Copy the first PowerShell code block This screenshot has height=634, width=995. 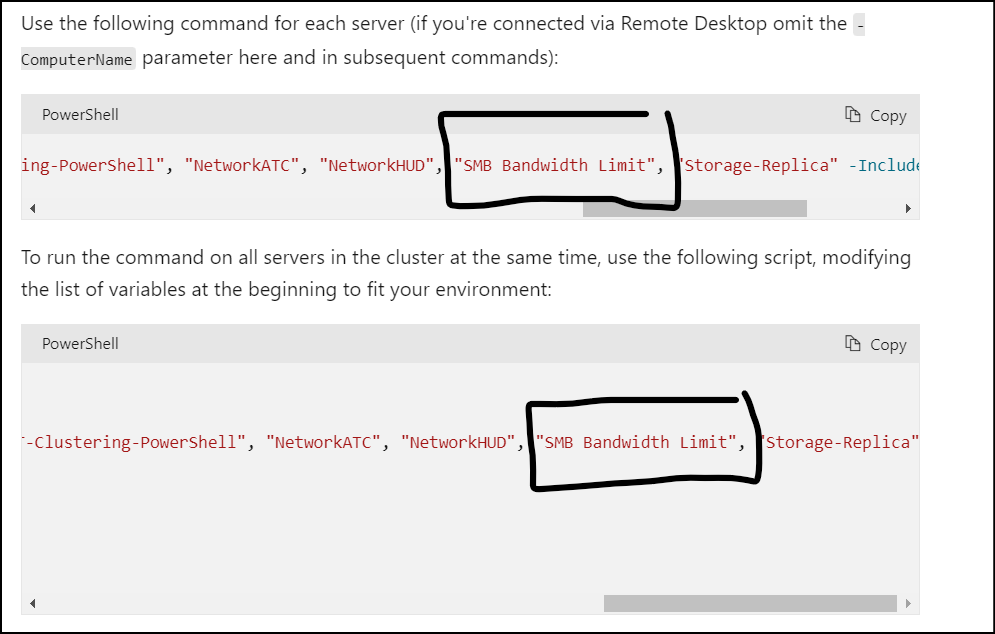(x=876, y=115)
